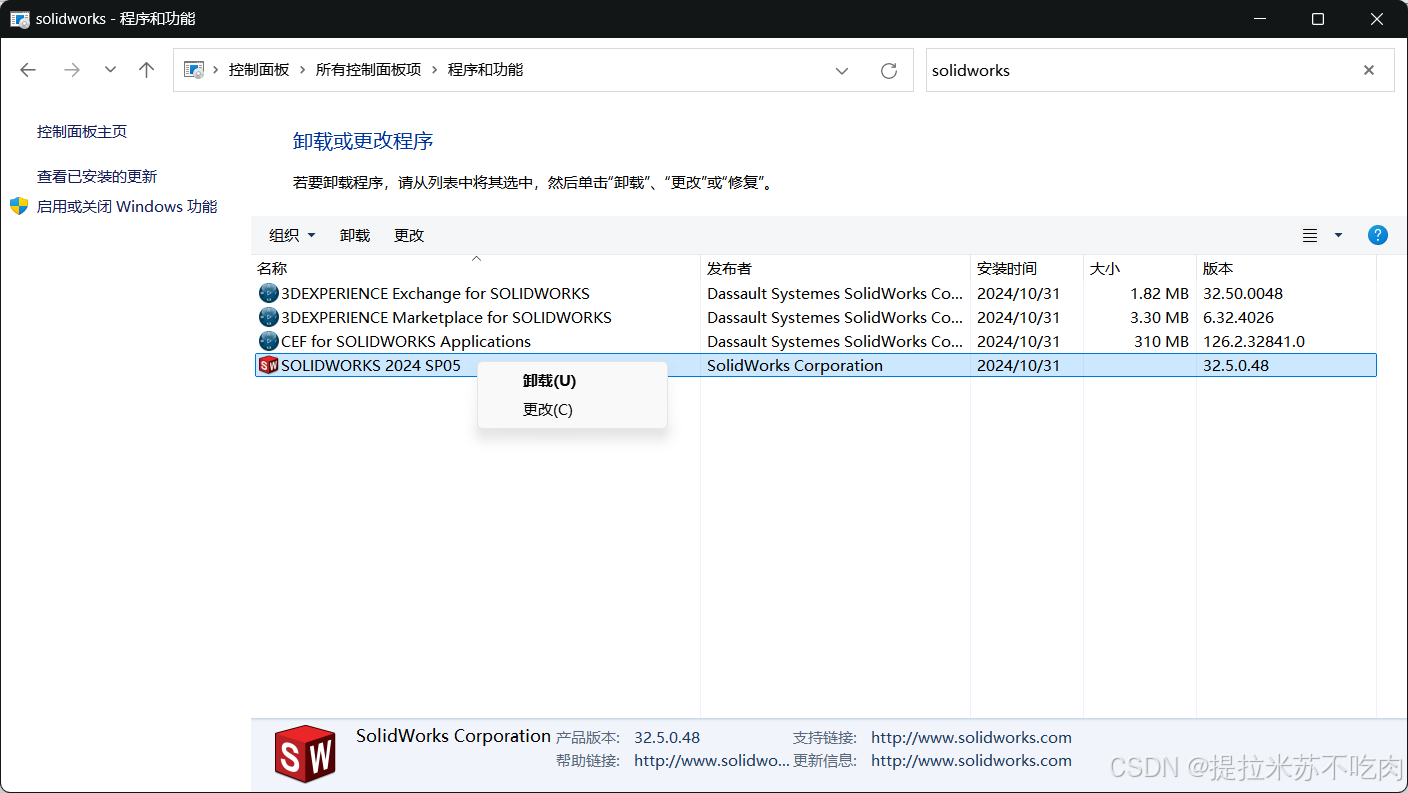
Task: Open help with the blue question icon
Action: [1377, 235]
